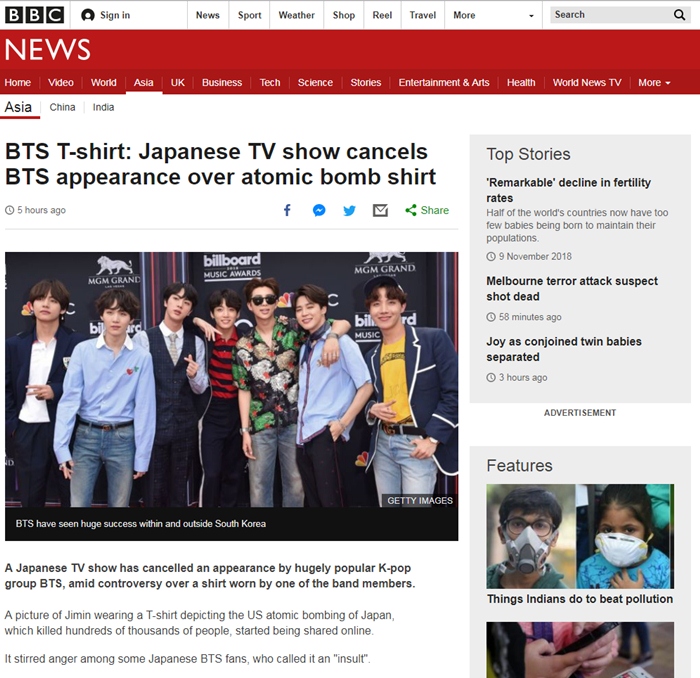Share article via Messenger icon

pos(318,210)
